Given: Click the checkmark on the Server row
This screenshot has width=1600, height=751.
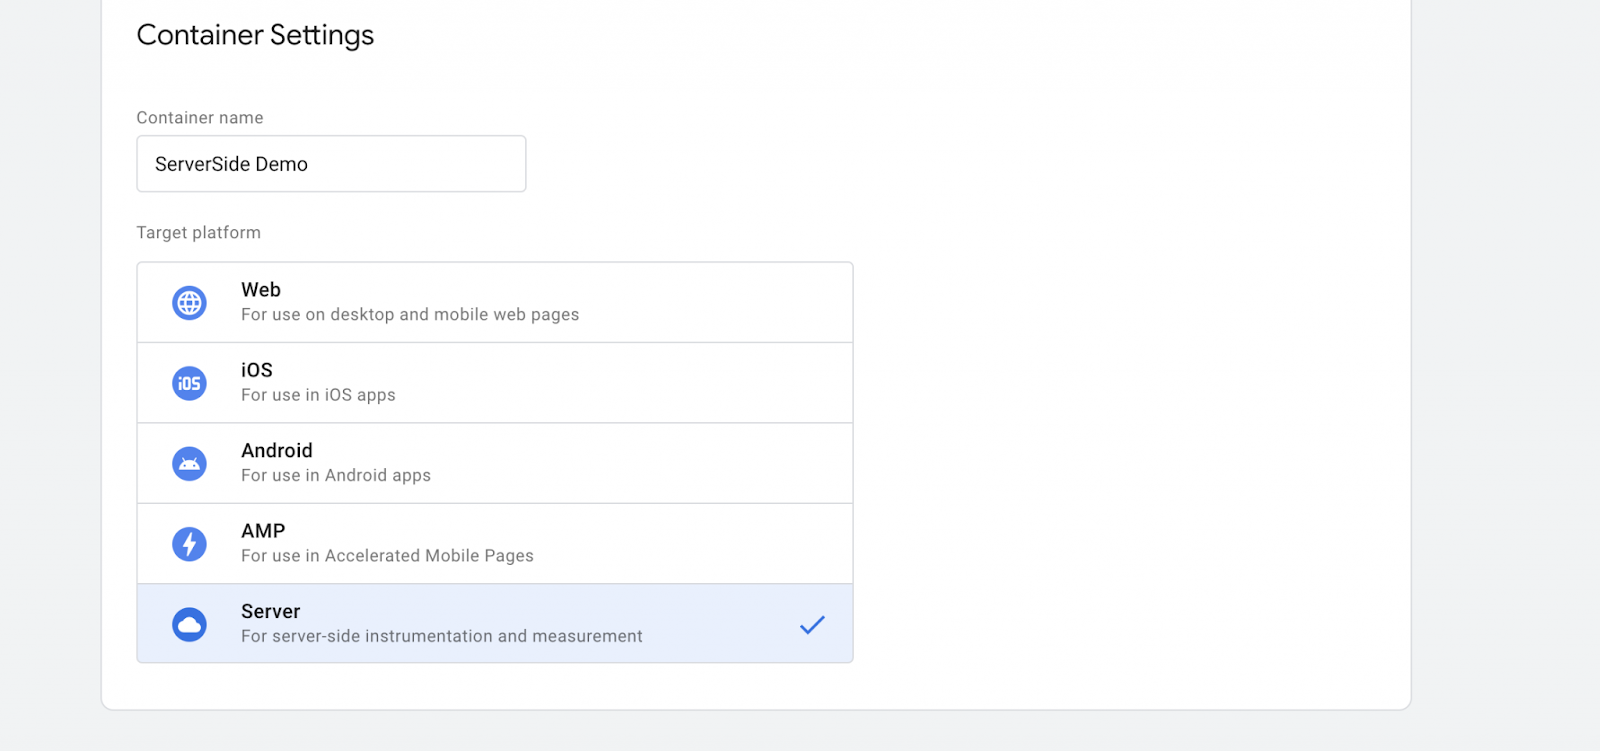Looking at the screenshot, I should coord(812,625).
